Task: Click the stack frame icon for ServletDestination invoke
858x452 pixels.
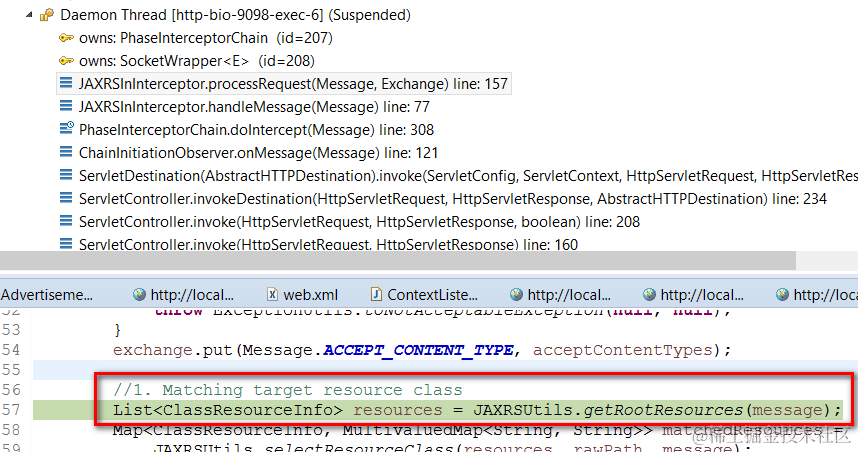Action: coord(66,175)
